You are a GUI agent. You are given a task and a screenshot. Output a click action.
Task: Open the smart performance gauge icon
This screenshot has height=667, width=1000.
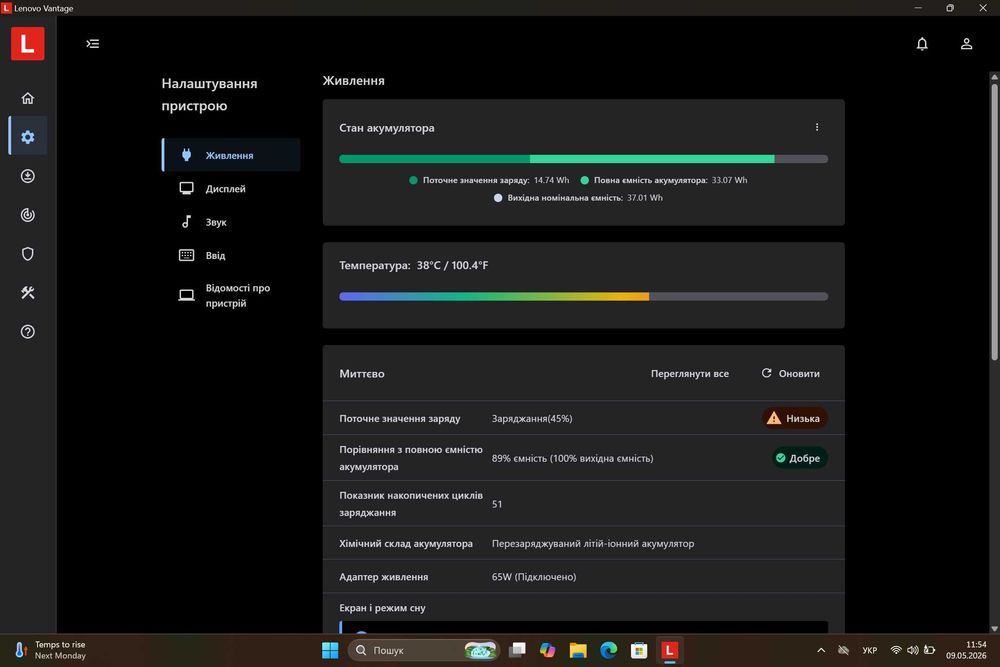[x=27, y=215]
